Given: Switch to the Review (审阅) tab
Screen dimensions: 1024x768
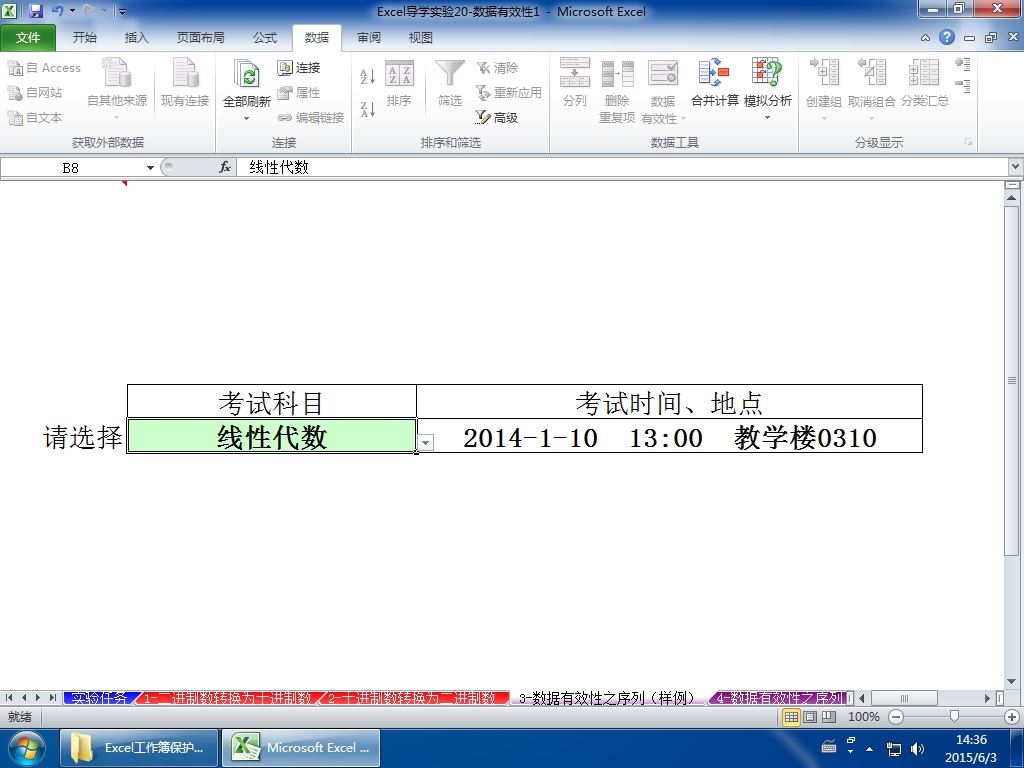Looking at the screenshot, I should coord(369,37).
